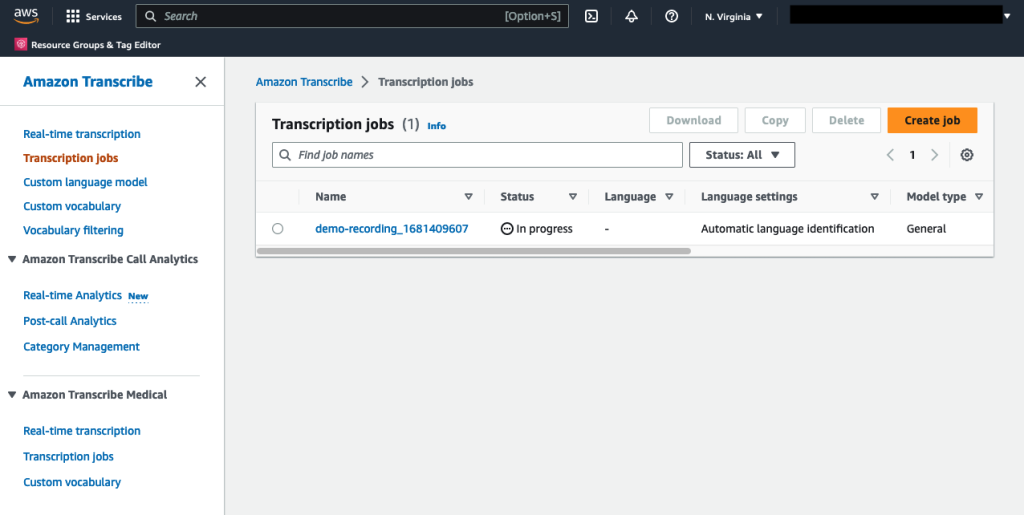Screen dimensions: 1024x515
Task: Click the Create job button
Action: [932, 120]
